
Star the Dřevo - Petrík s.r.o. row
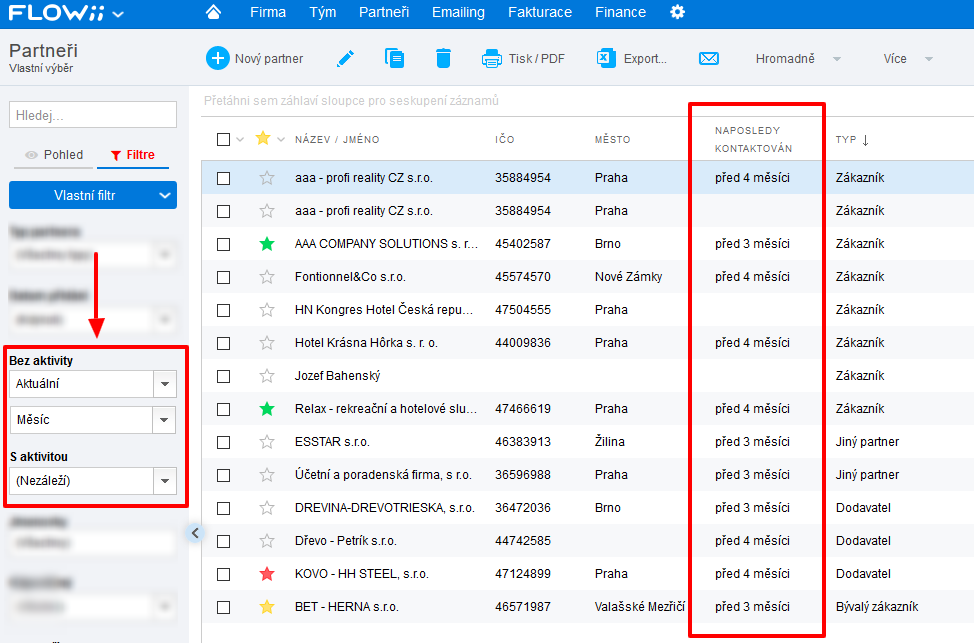267,540
